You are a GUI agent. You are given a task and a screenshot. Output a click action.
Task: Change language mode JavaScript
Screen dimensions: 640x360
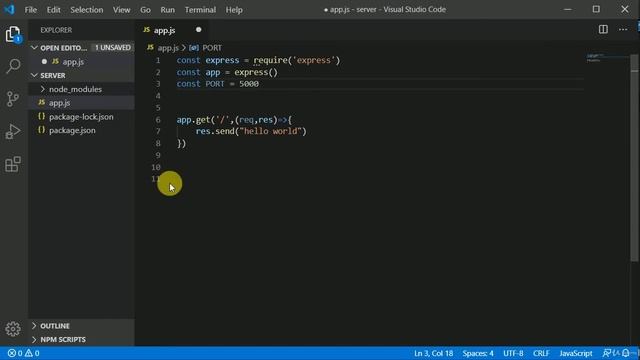(576, 353)
